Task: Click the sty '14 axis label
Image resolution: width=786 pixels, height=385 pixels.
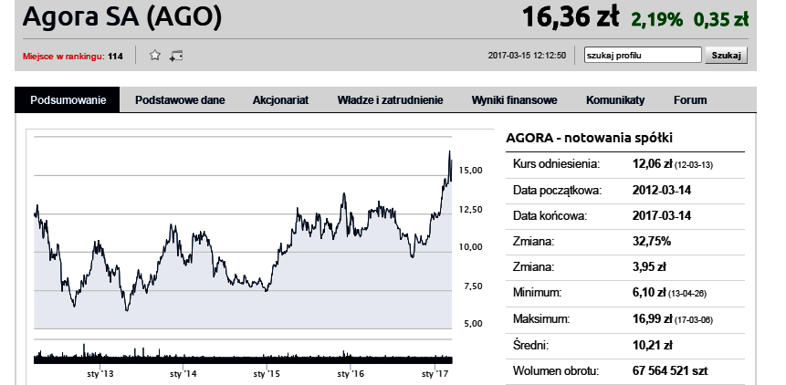Action: (183, 374)
